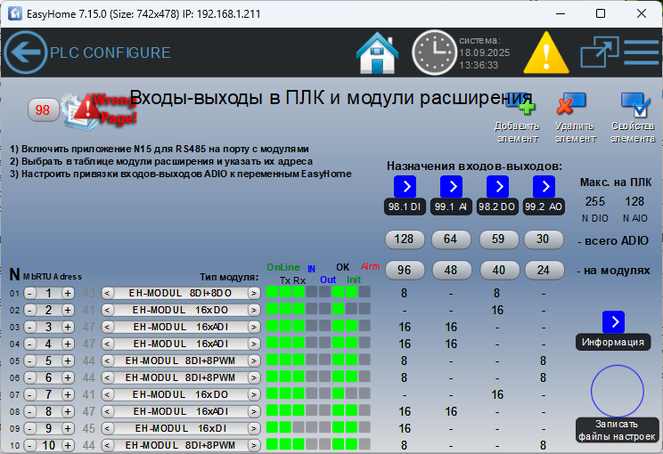
Task: Click the 'Добавить элемент' add icon
Action: [x=517, y=106]
